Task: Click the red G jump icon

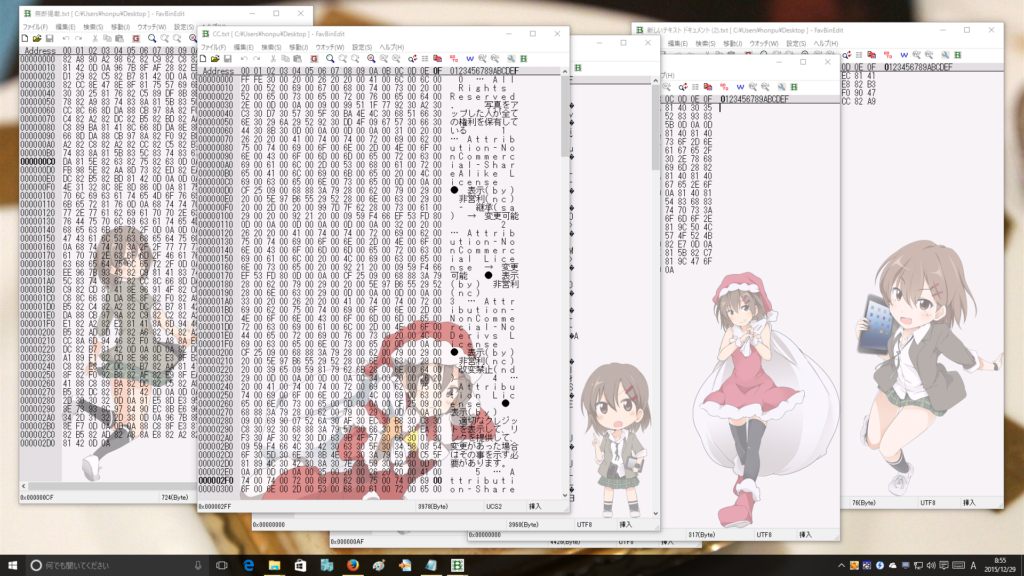Action: (x=313, y=58)
